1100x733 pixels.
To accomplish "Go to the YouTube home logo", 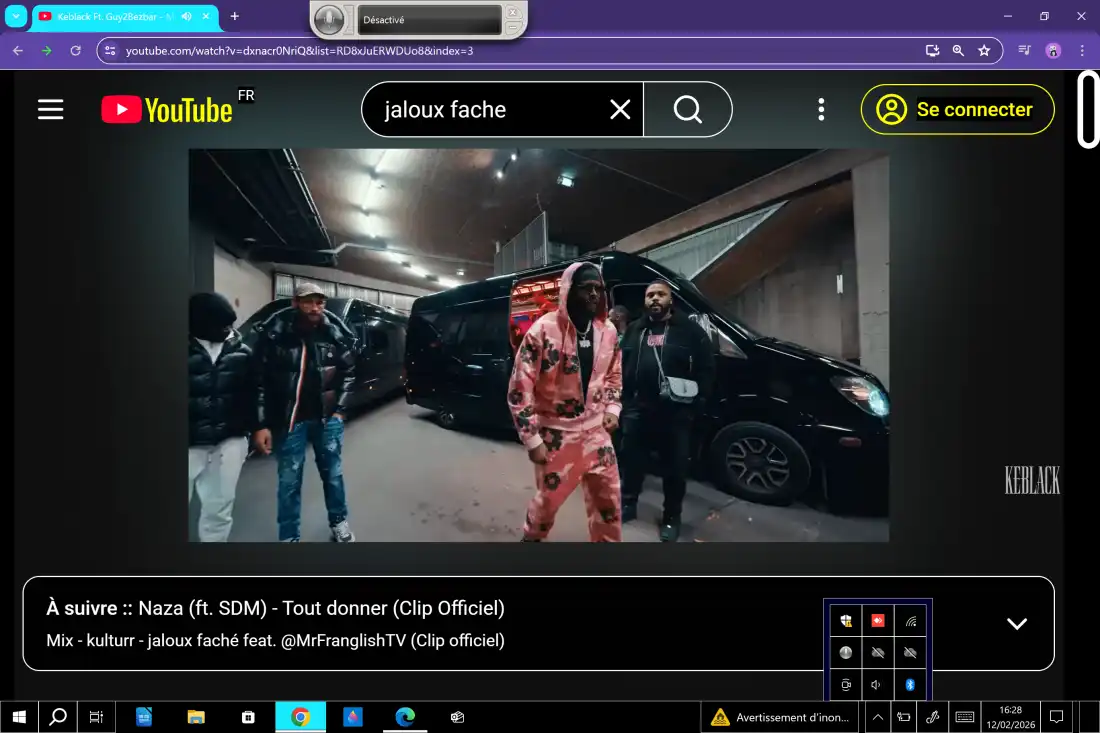I will [x=167, y=110].
